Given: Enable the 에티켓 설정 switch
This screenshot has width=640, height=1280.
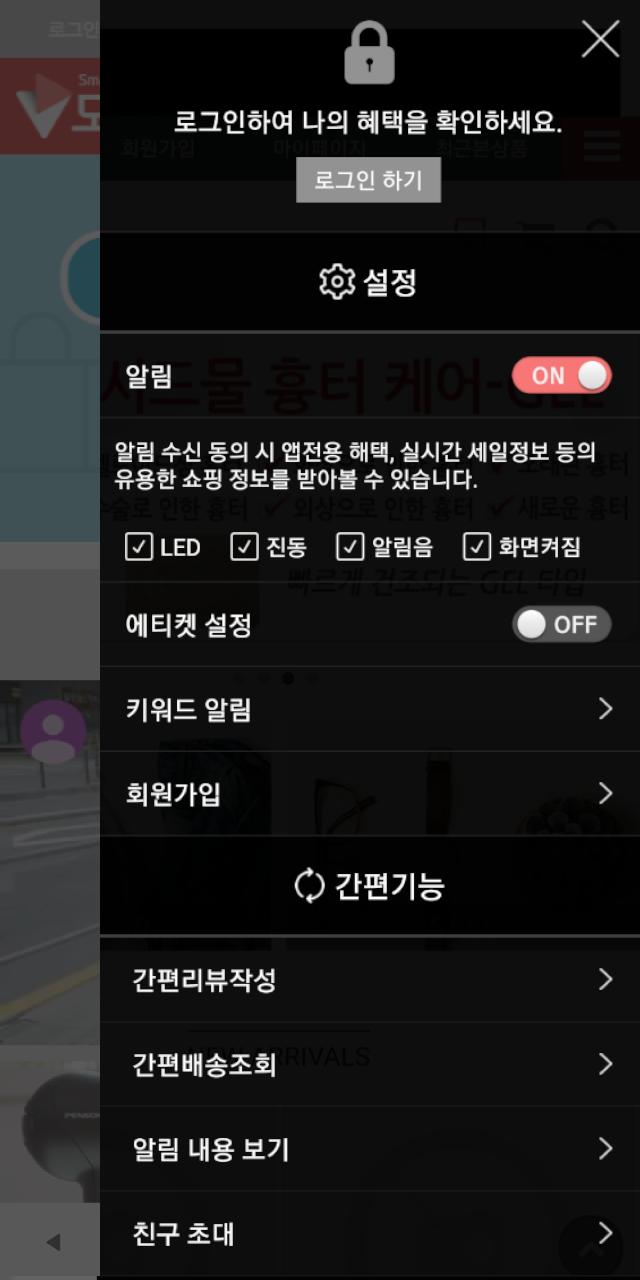Looking at the screenshot, I should tap(561, 625).
